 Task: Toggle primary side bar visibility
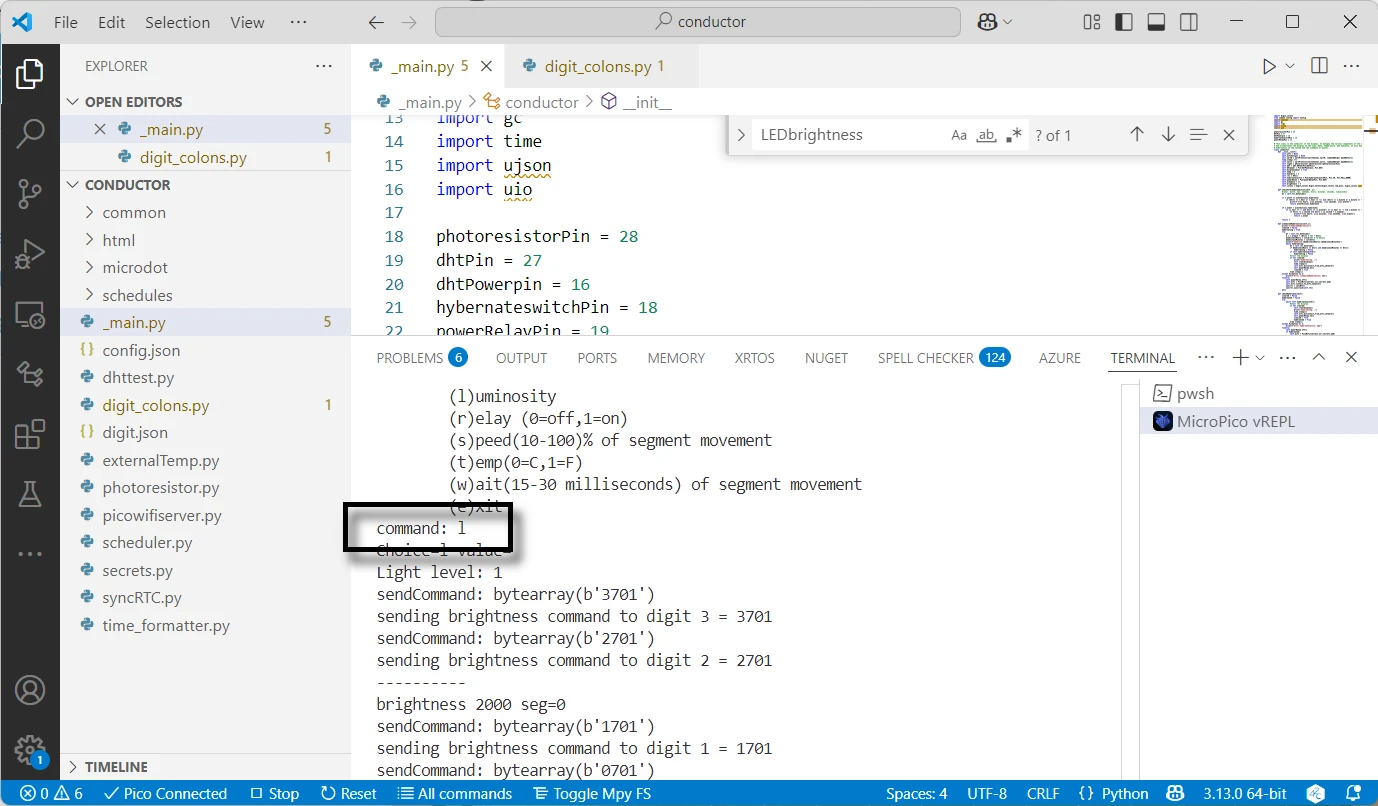[x=1124, y=22]
